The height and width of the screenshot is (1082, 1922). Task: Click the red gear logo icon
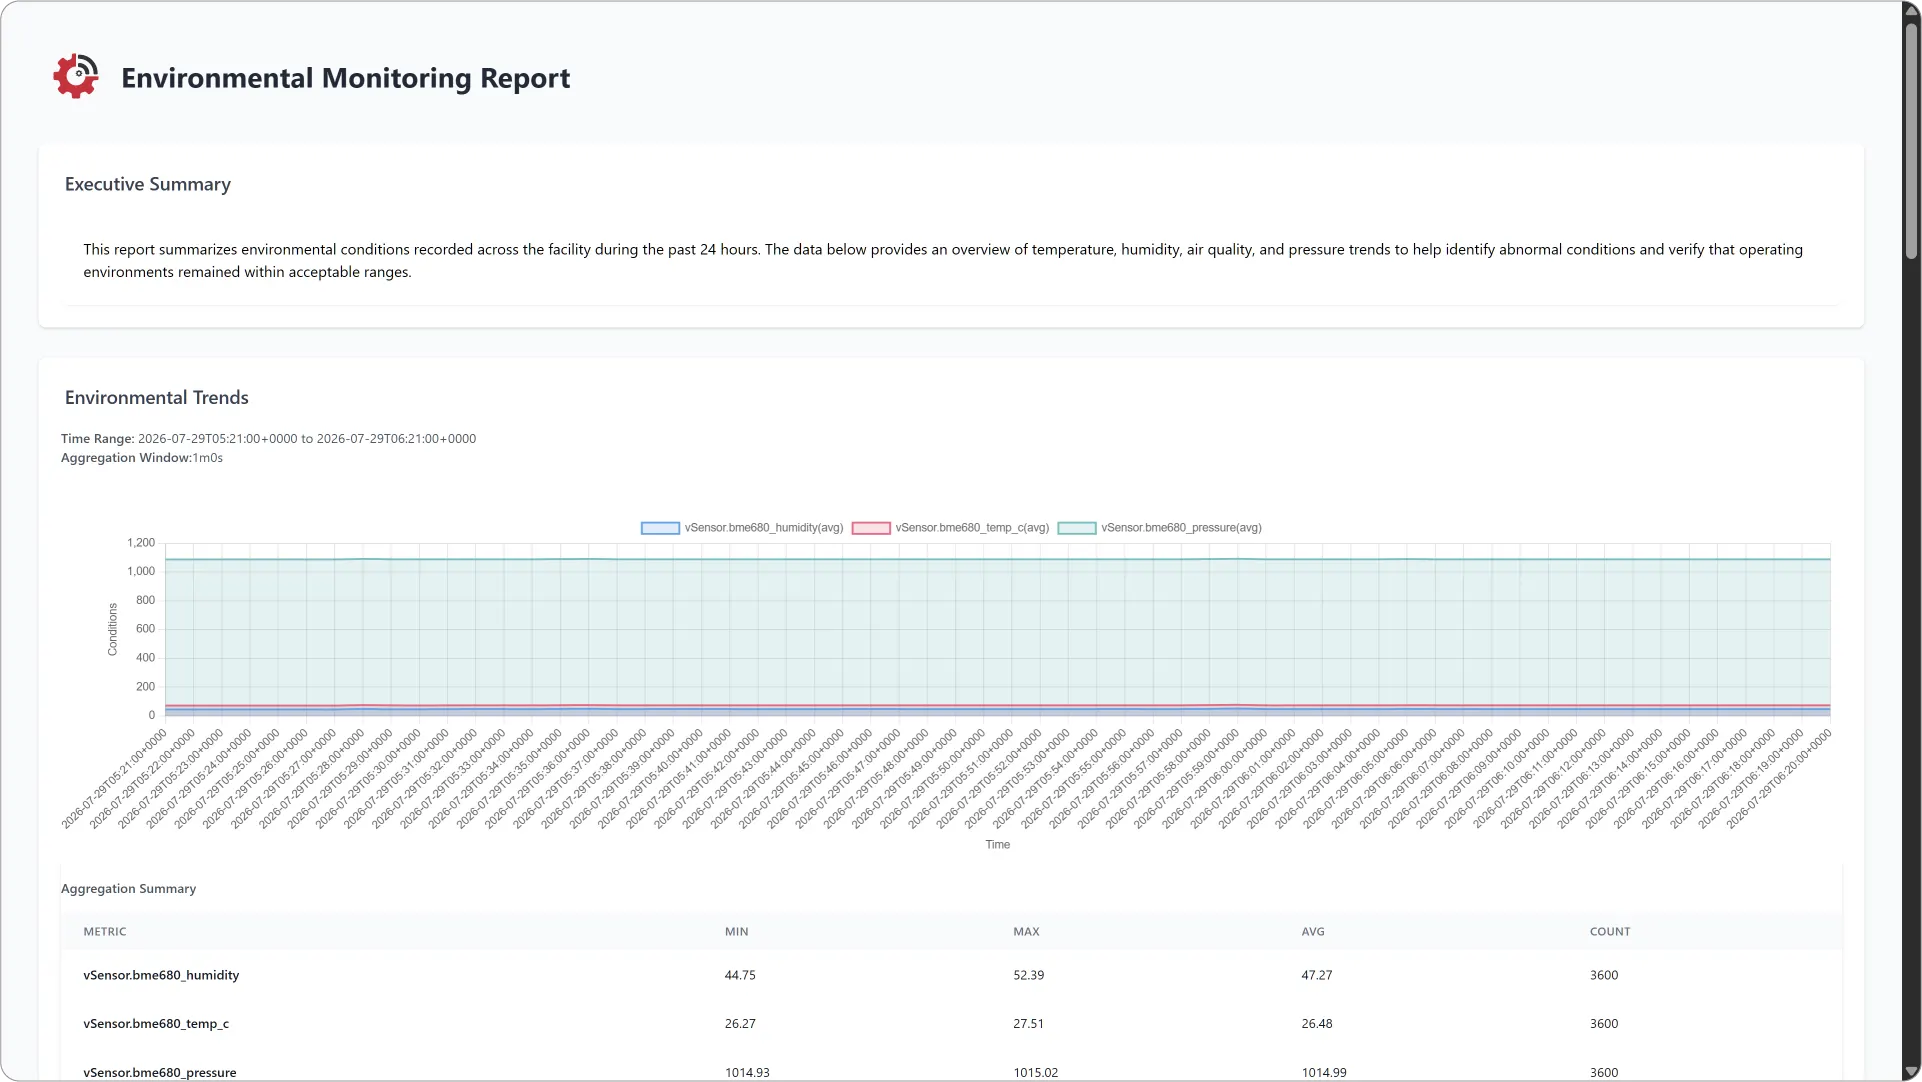pyautogui.click(x=76, y=77)
